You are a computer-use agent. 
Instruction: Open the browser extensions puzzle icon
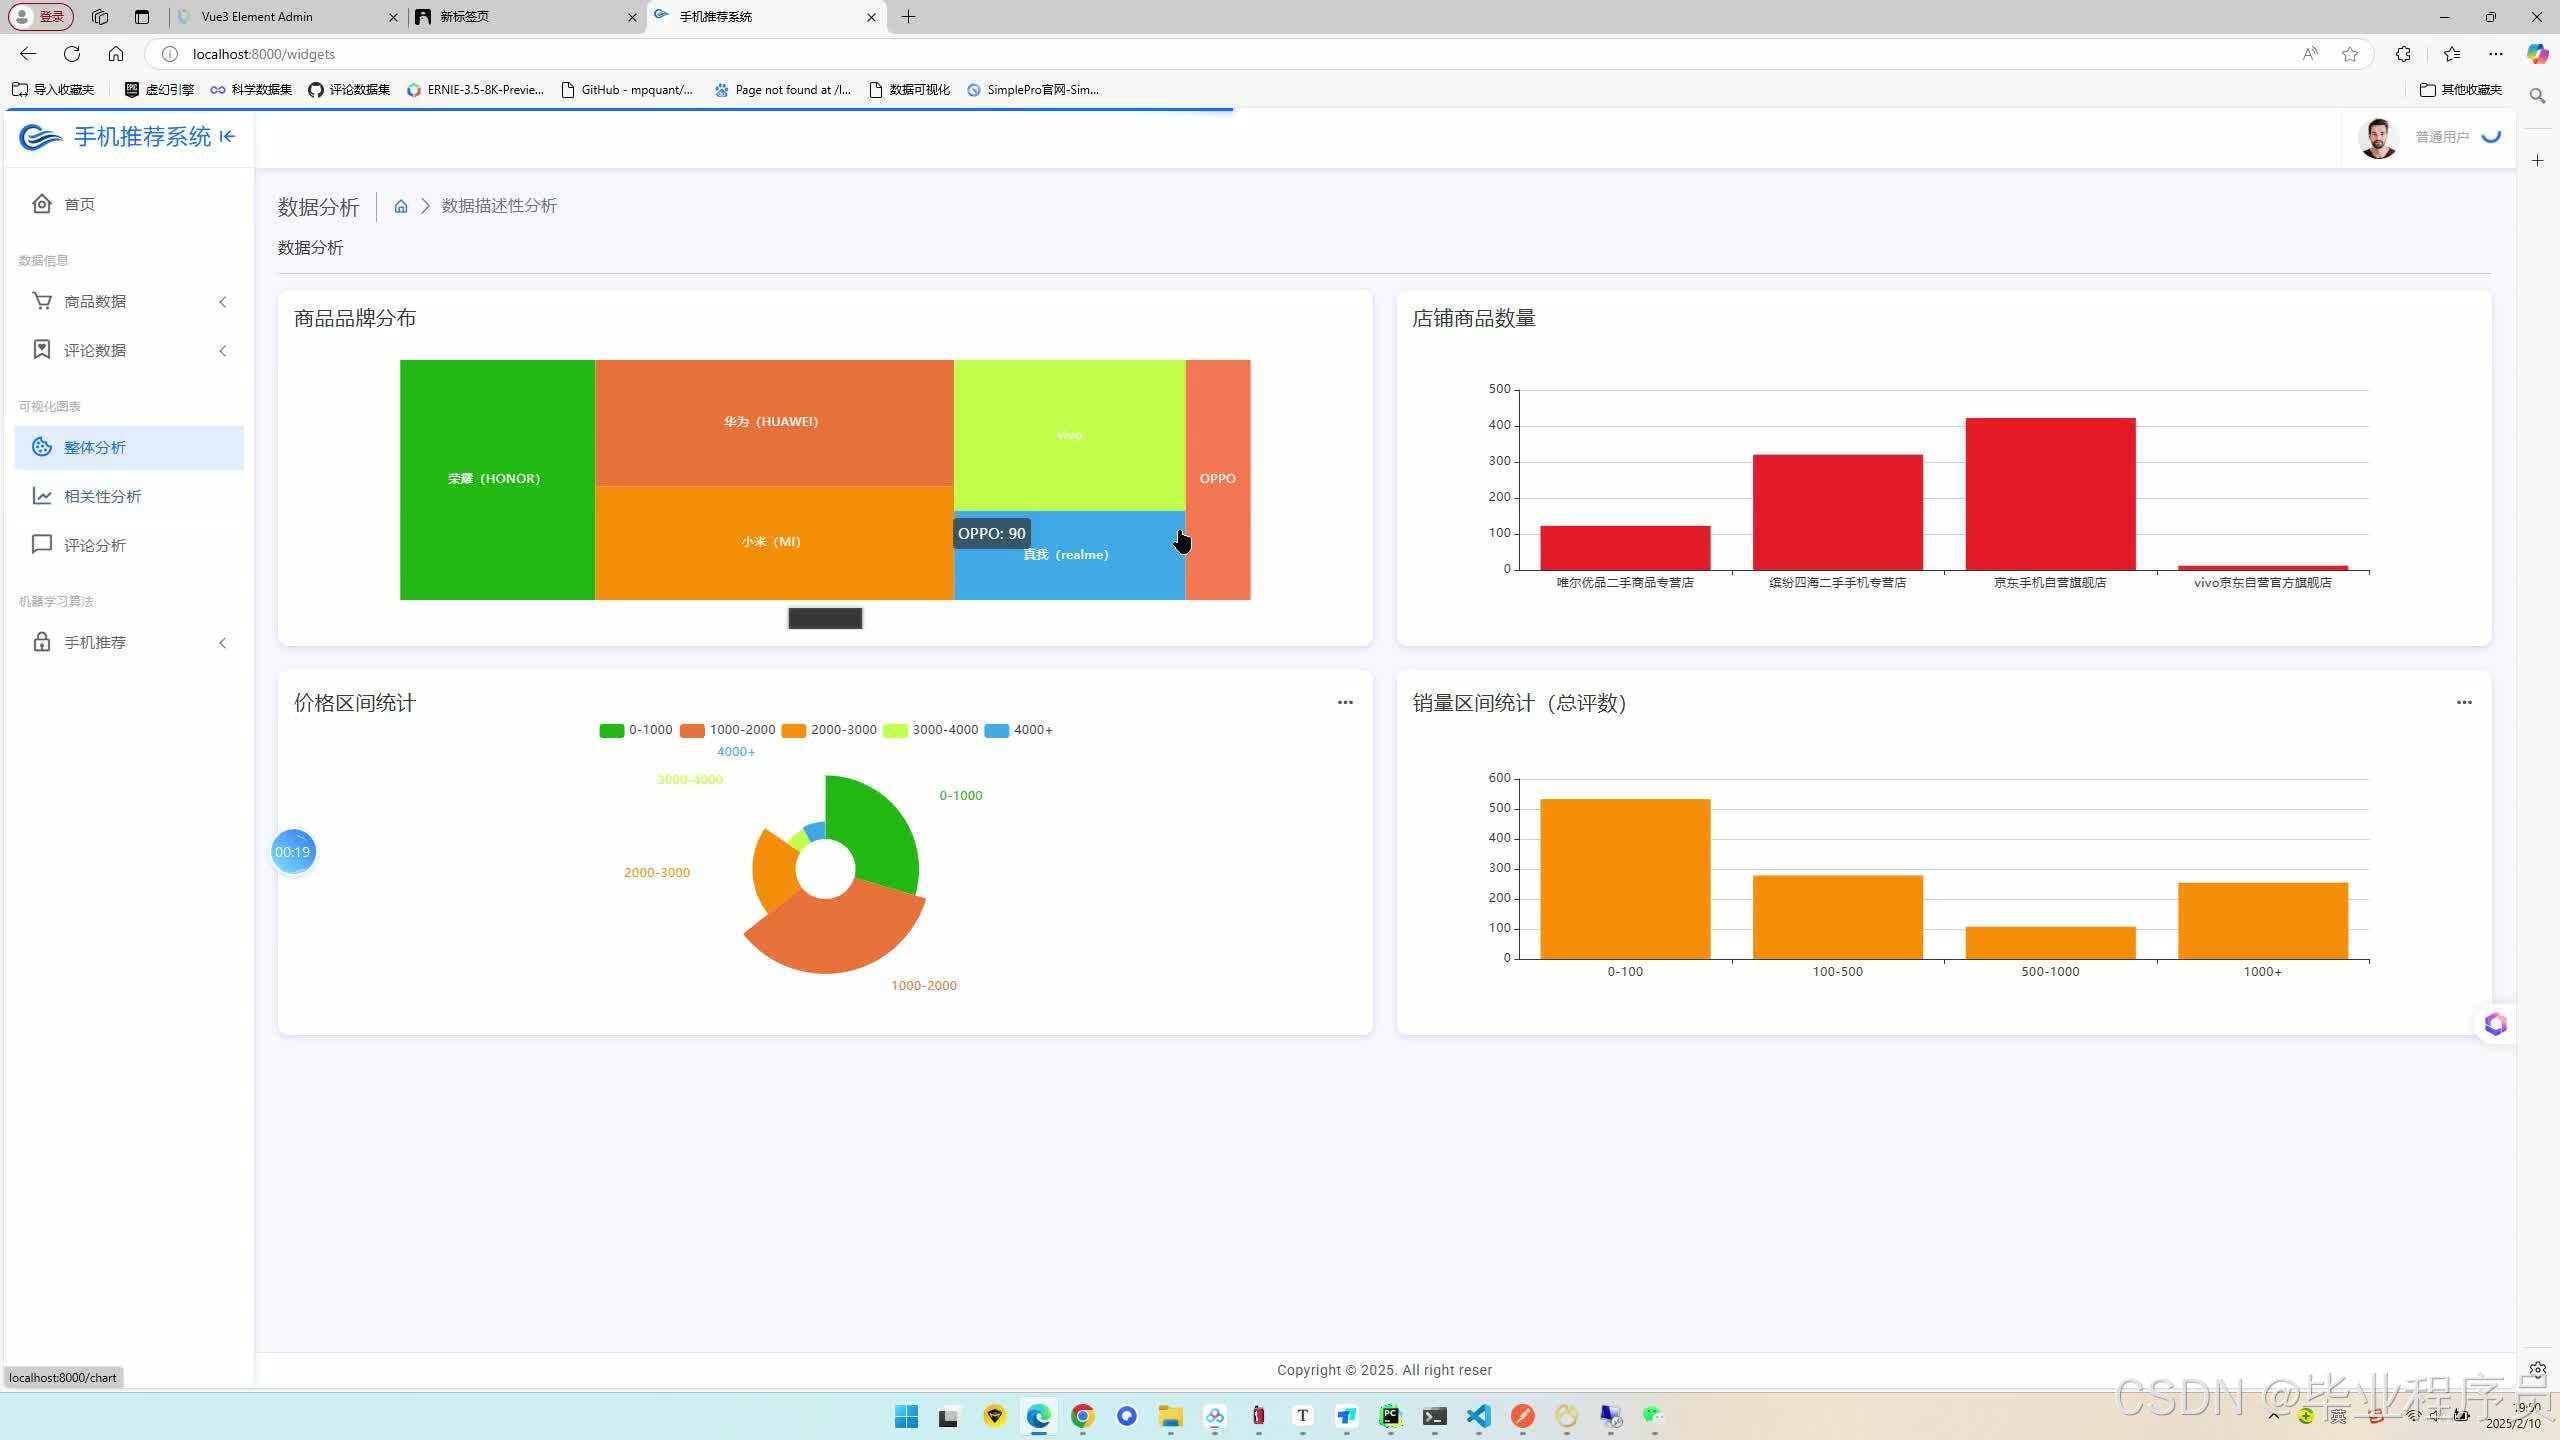tap(2403, 54)
